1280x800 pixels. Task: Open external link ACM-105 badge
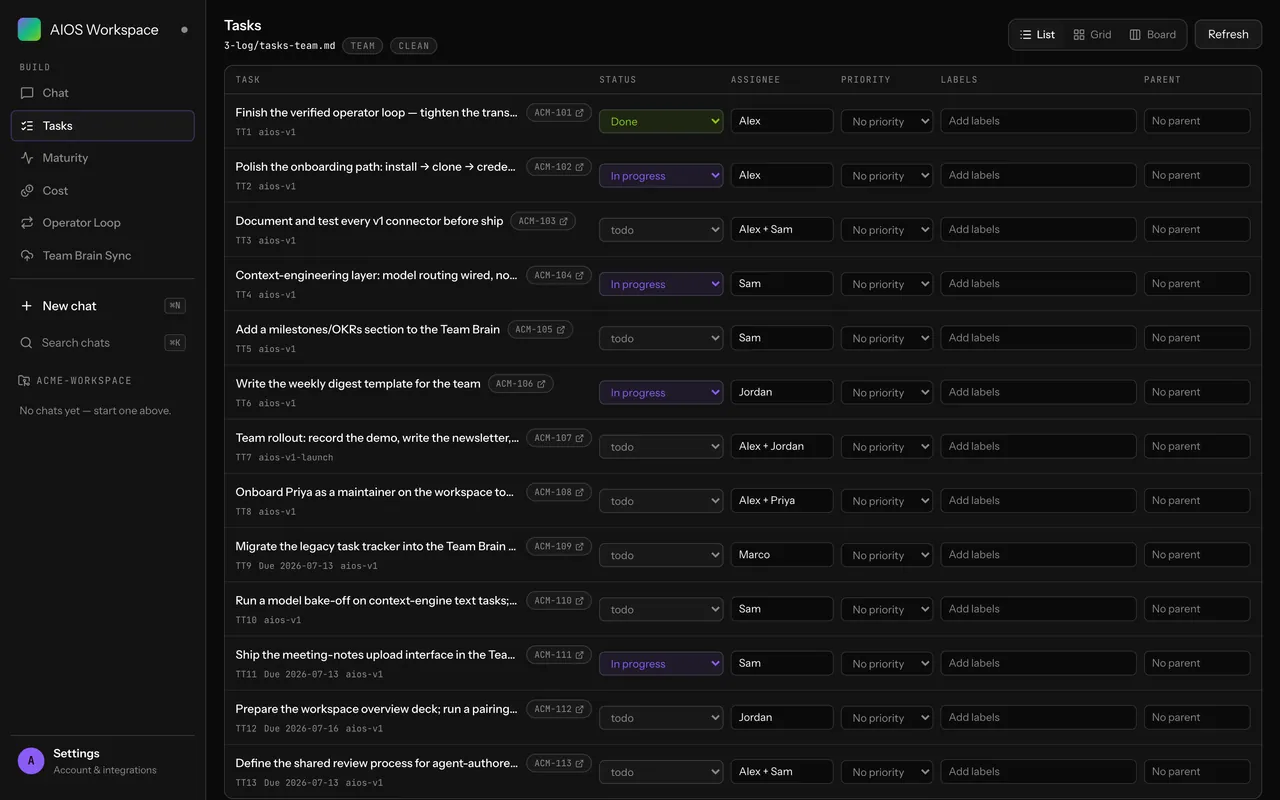pyautogui.click(x=540, y=329)
